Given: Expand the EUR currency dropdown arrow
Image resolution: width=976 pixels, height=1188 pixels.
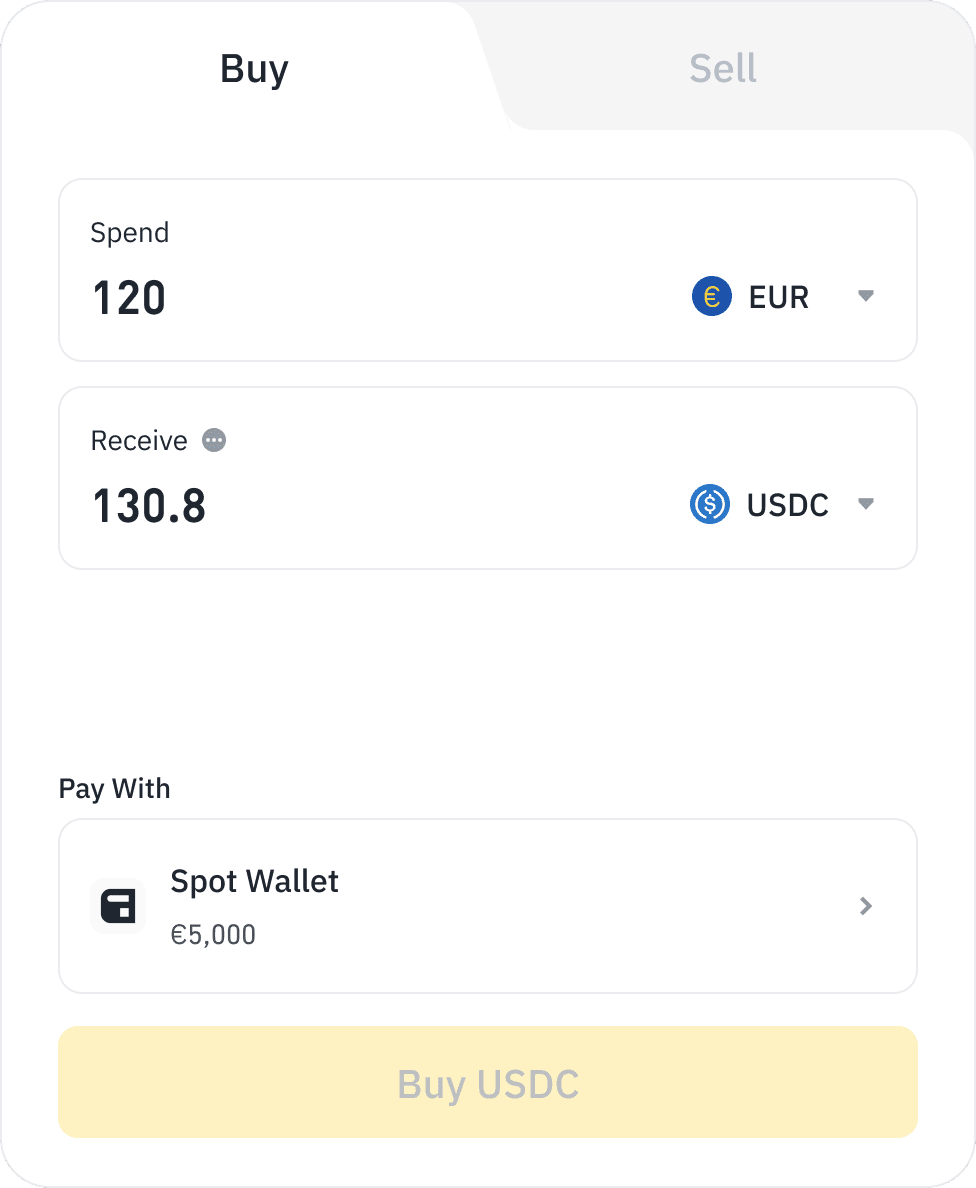Looking at the screenshot, I should [x=866, y=296].
